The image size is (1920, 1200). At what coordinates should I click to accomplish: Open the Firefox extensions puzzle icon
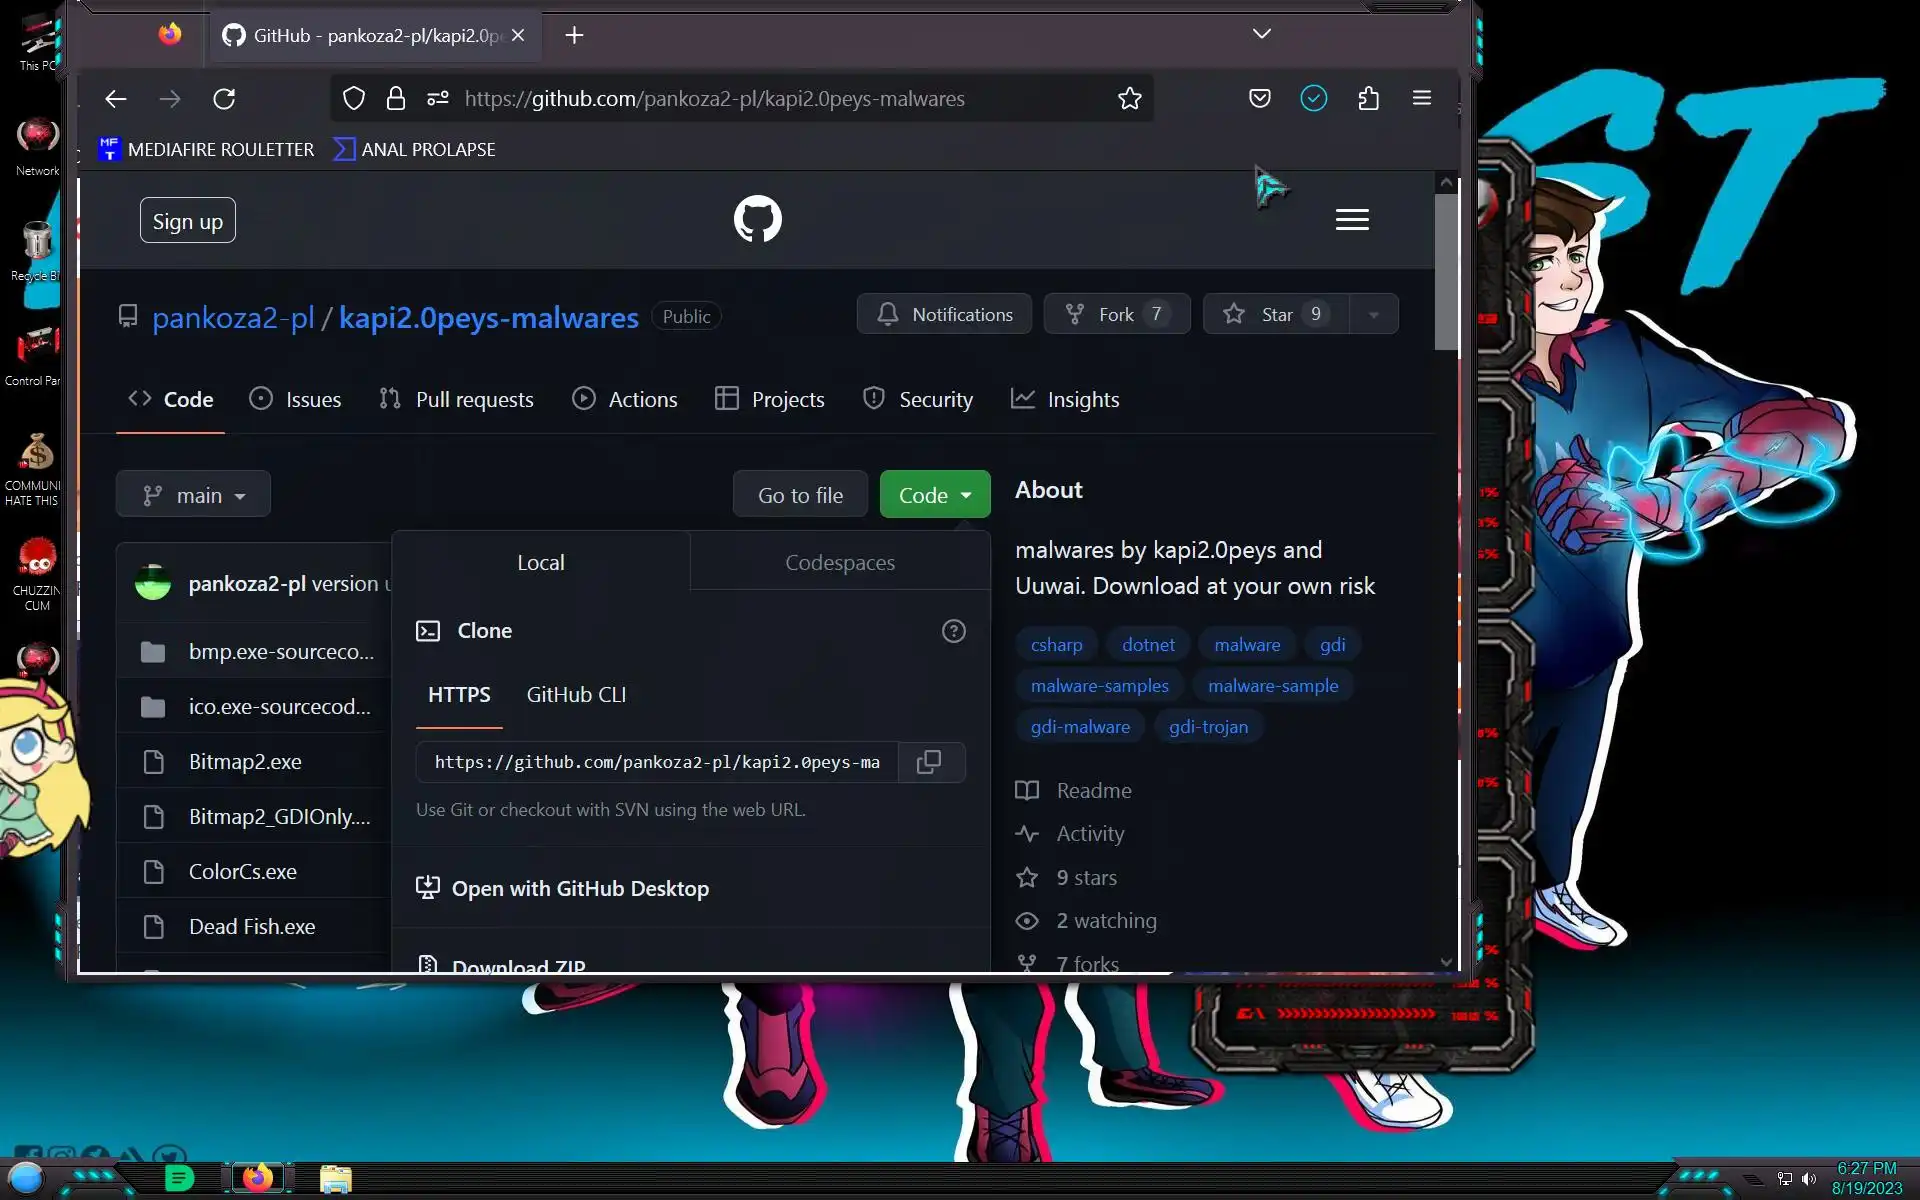(x=1368, y=98)
